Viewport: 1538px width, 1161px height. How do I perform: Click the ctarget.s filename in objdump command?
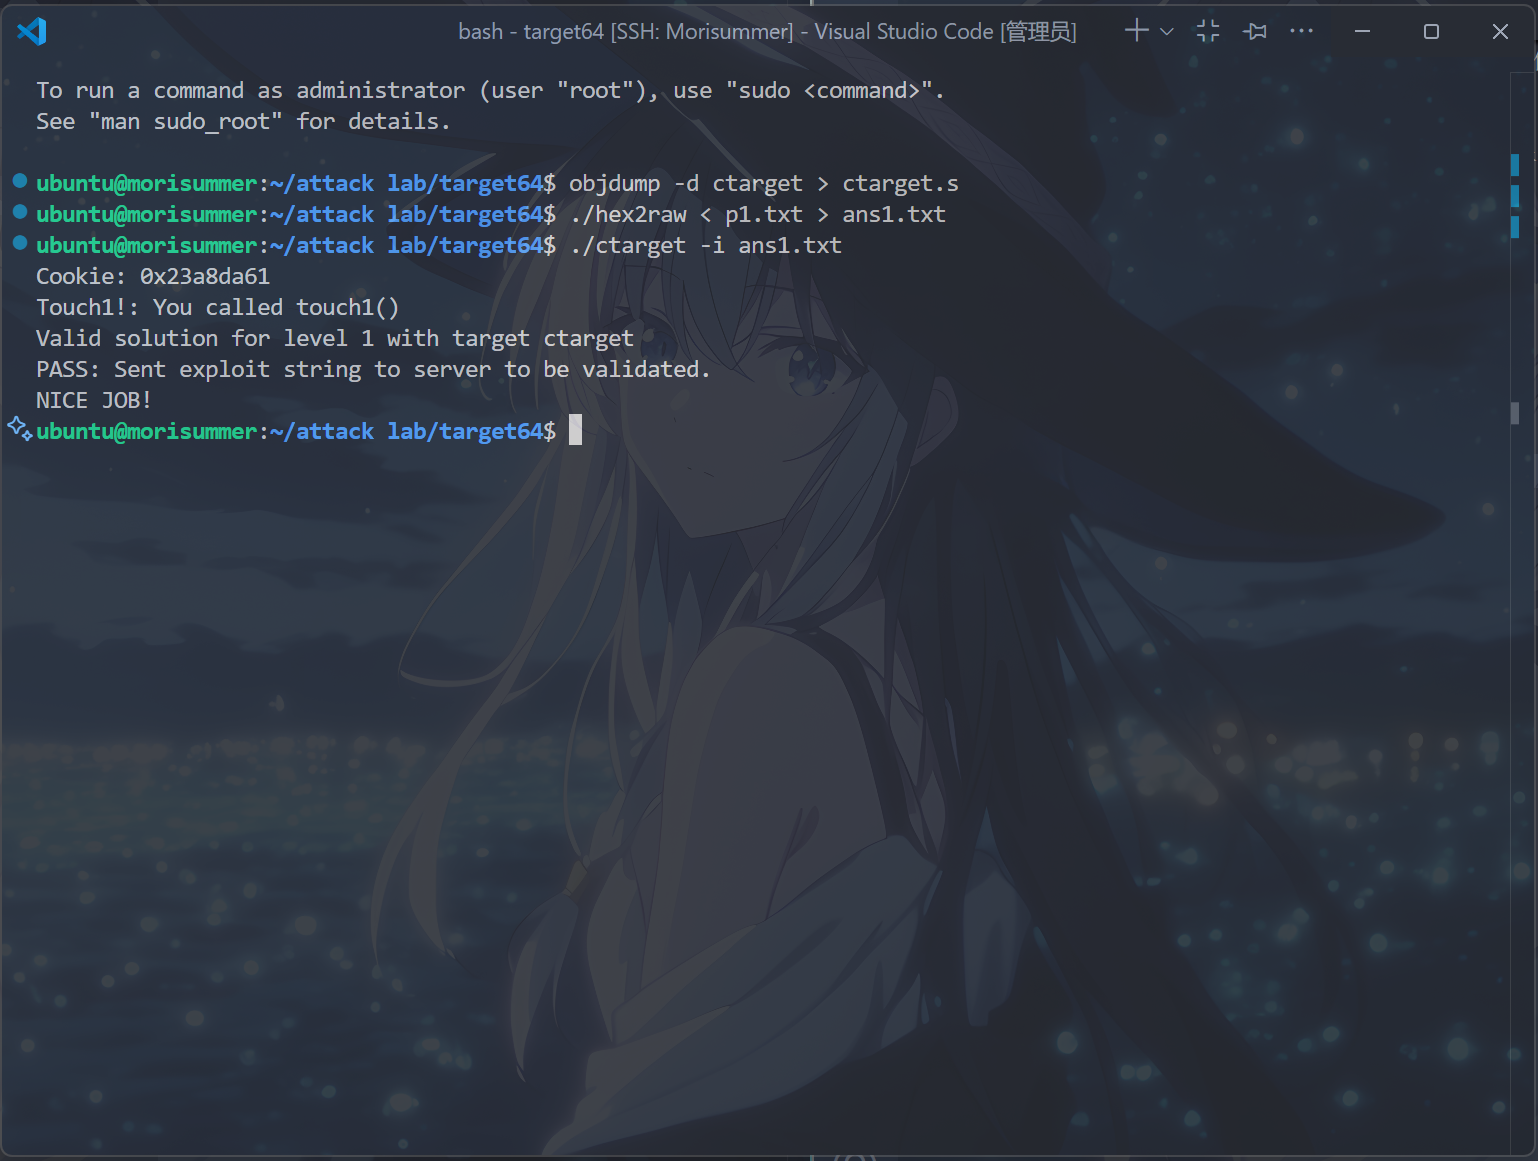[900, 183]
